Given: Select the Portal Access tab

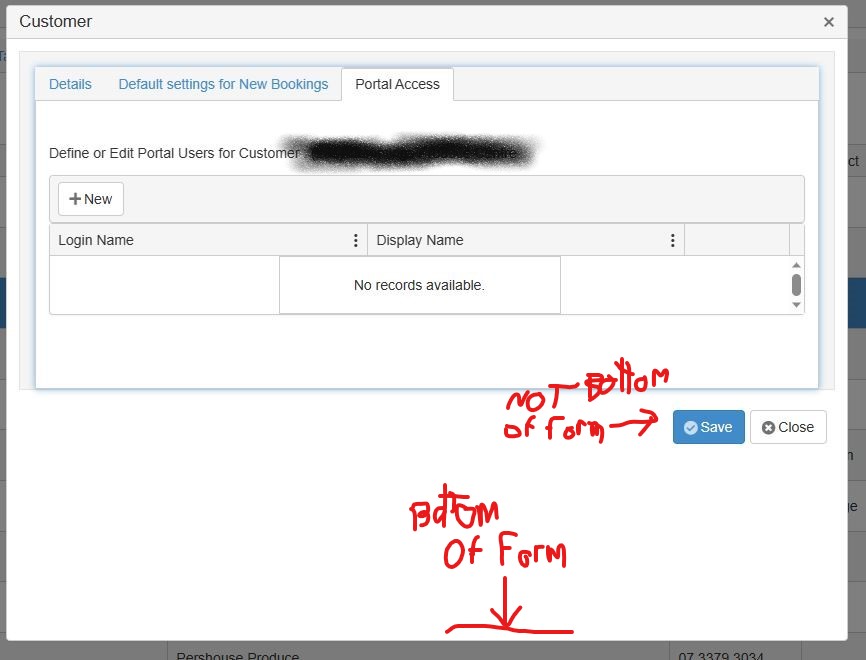Looking at the screenshot, I should 398,85.
